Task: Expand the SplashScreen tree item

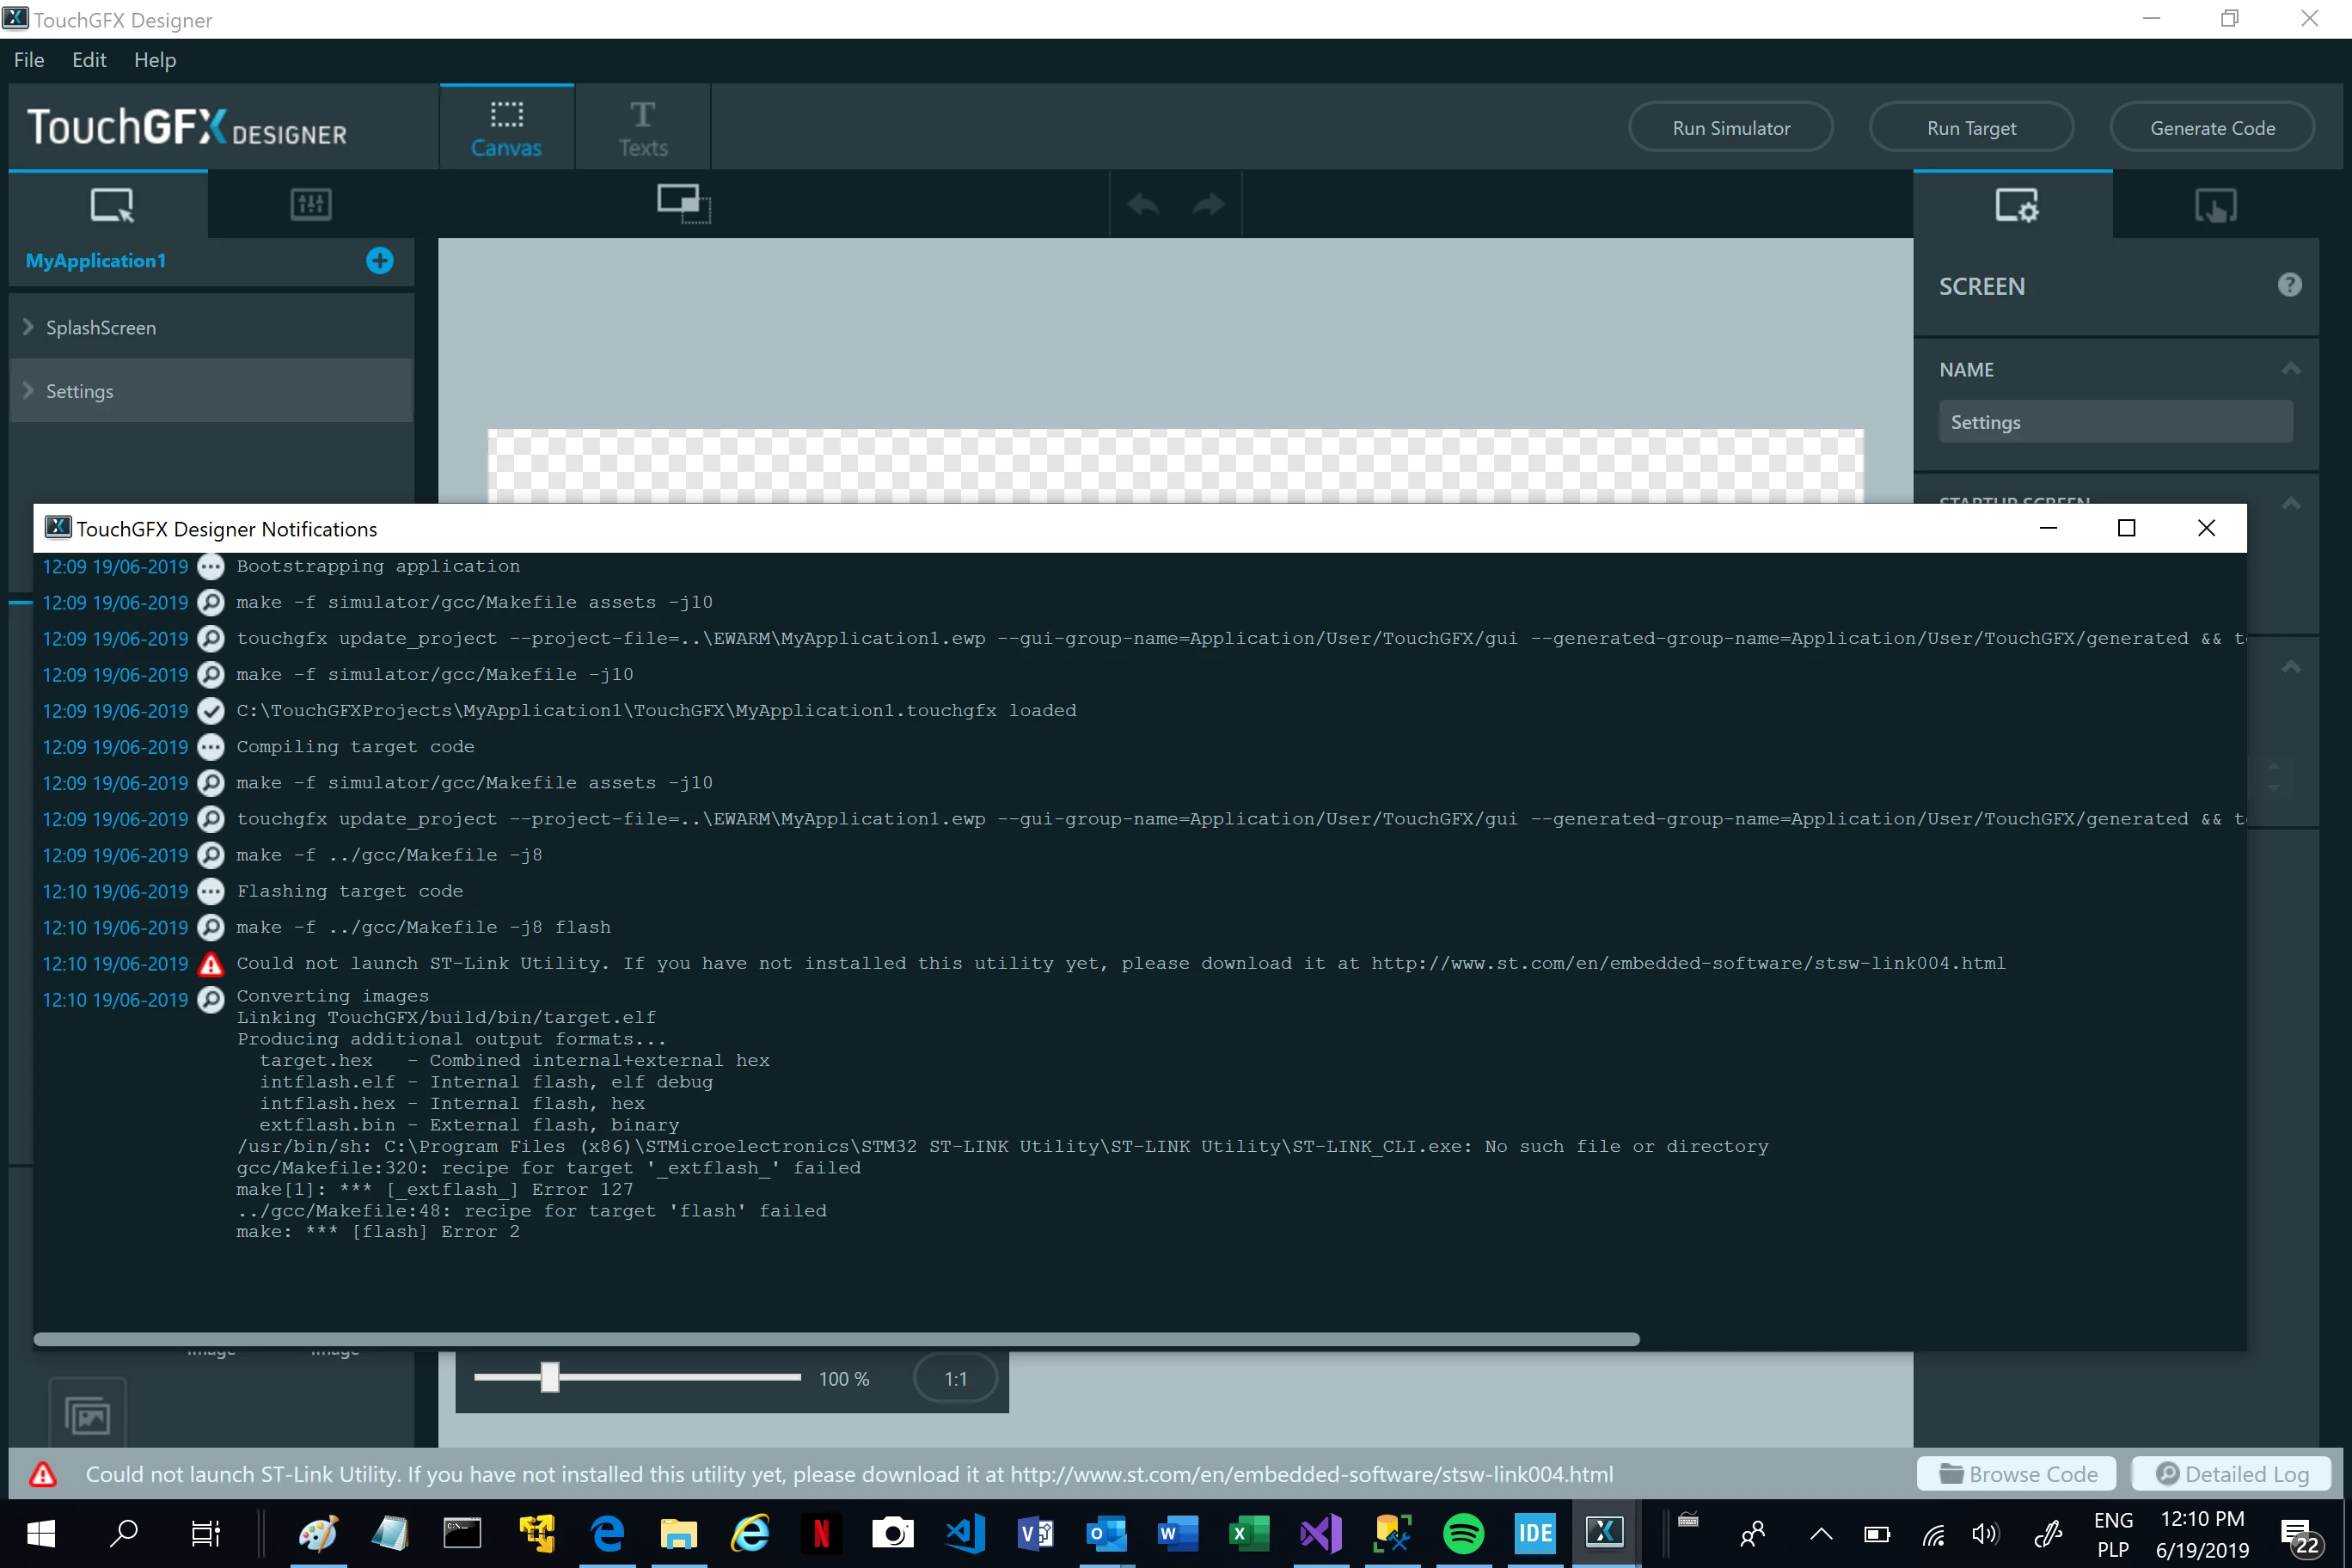Action: click(28, 327)
